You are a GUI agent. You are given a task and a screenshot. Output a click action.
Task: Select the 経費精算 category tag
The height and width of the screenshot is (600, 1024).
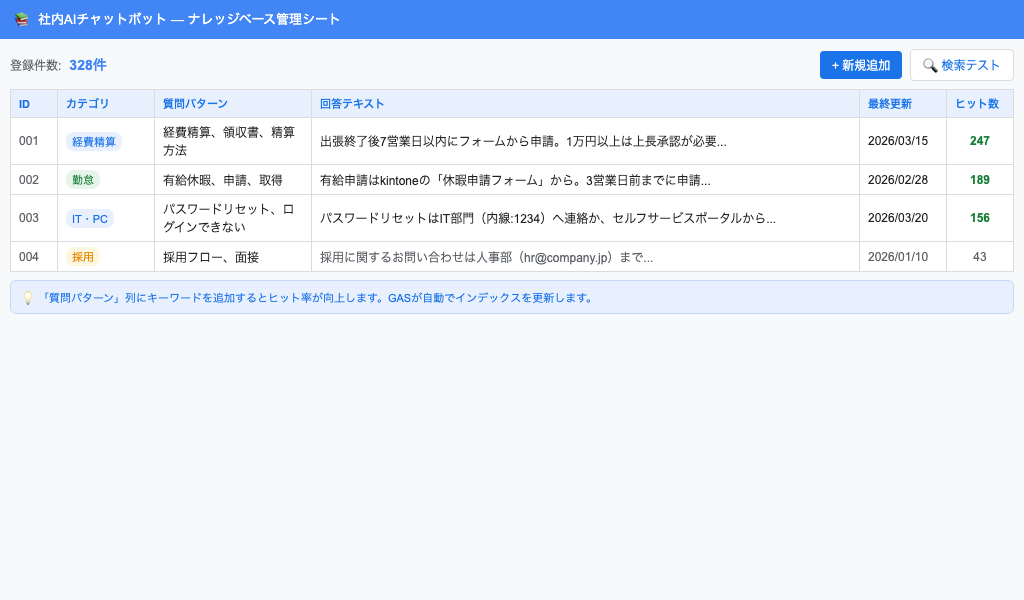pos(94,142)
